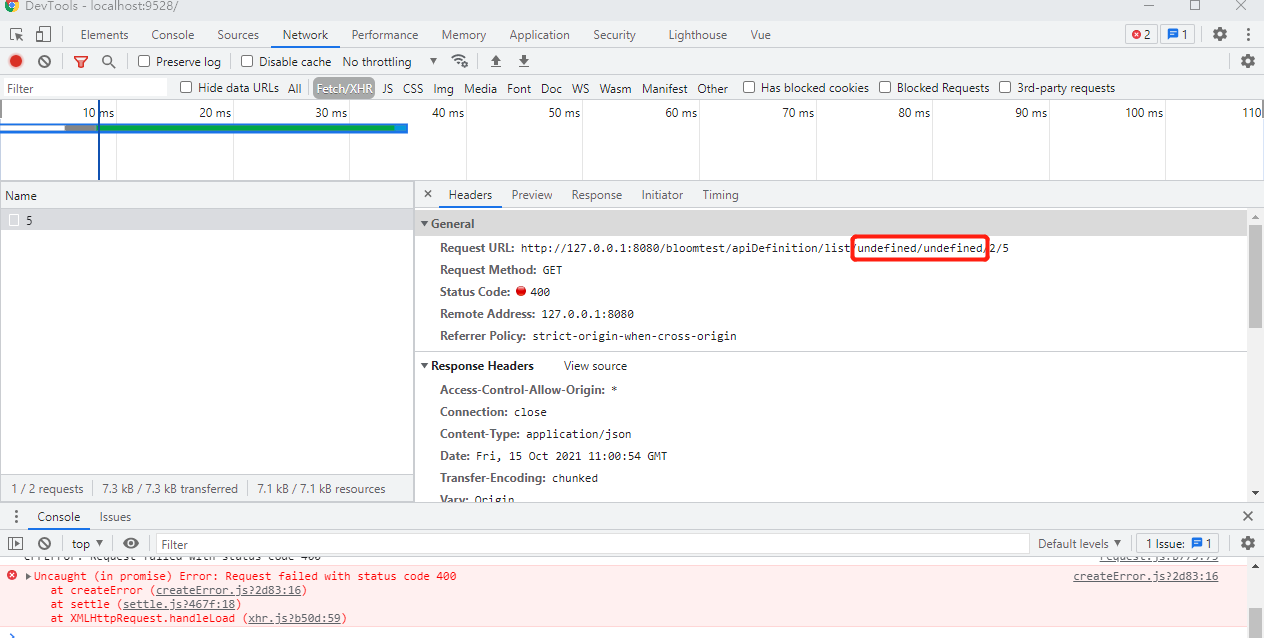Screen dimensions: 1264x638
Task: Open the top JavaScript context dropdown
Action: pyautogui.click(x=87, y=543)
